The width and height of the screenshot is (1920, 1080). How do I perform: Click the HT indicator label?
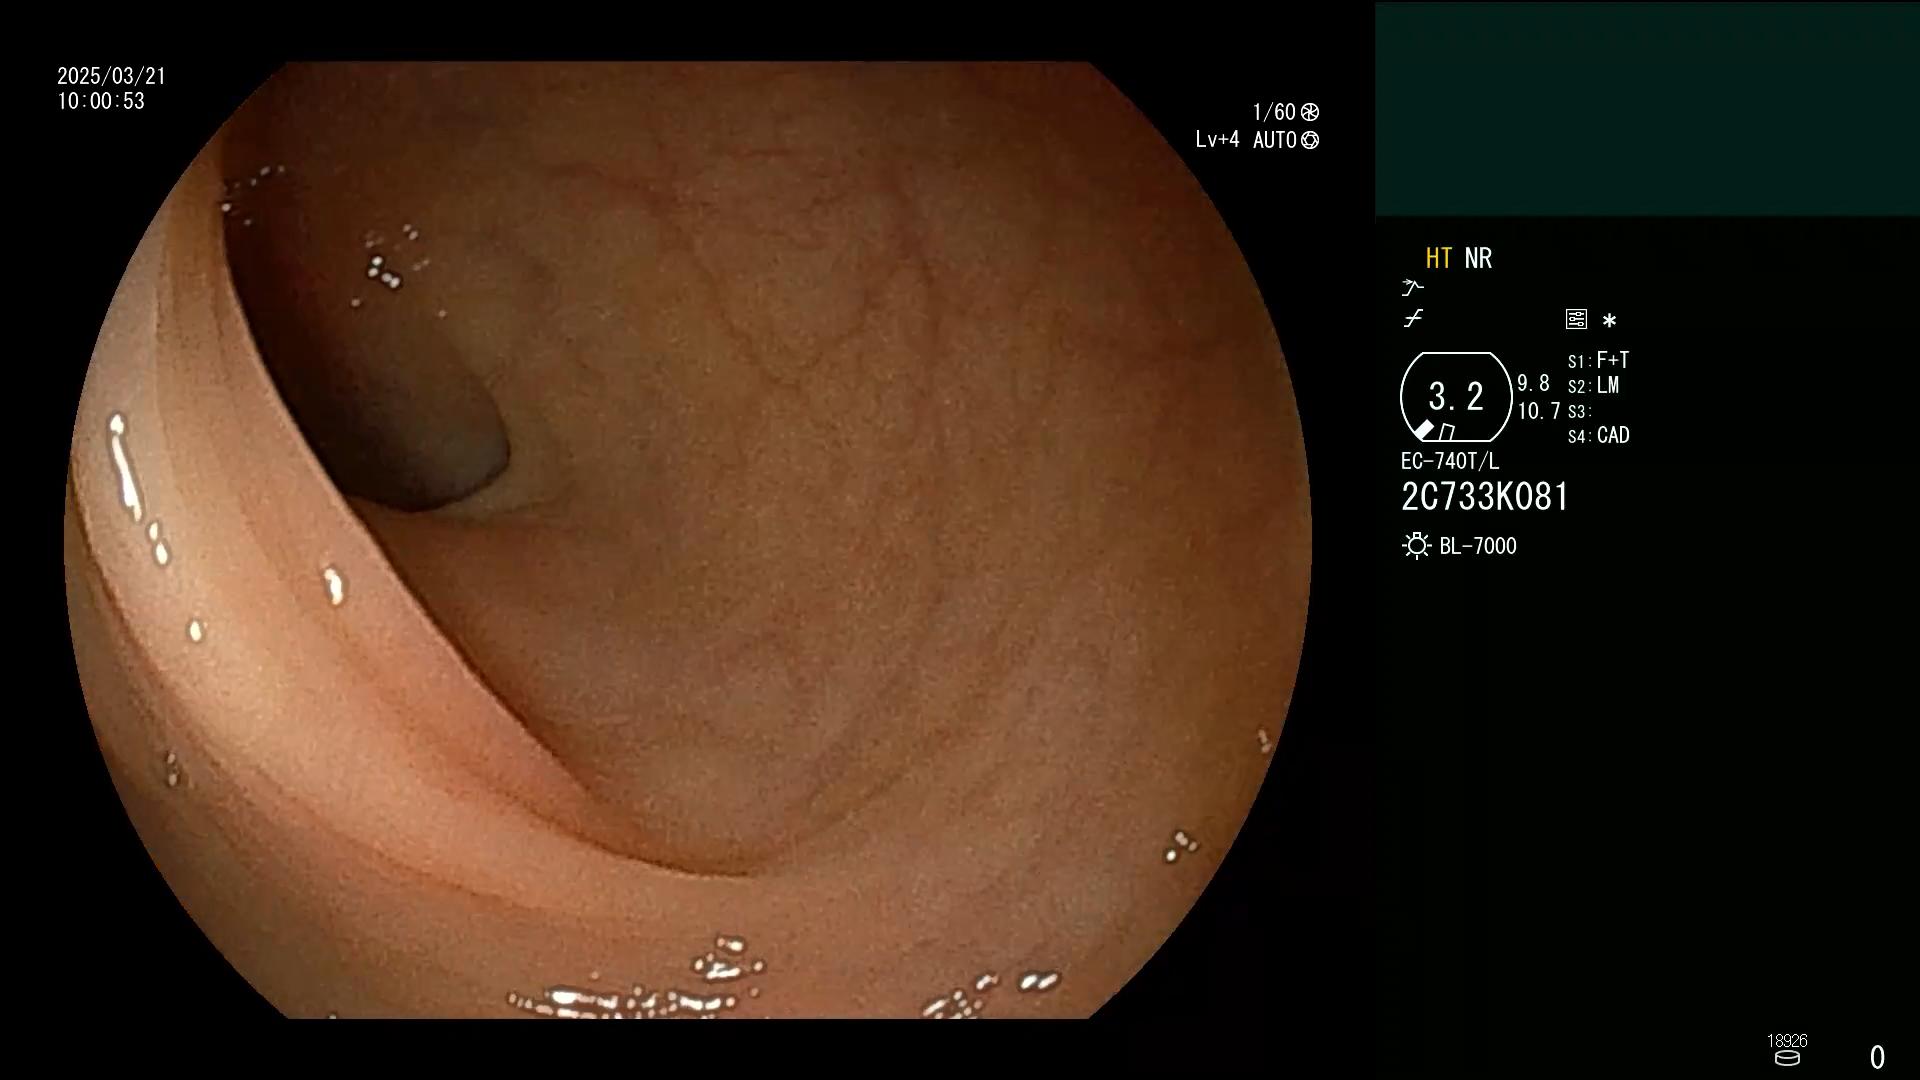tap(1438, 258)
